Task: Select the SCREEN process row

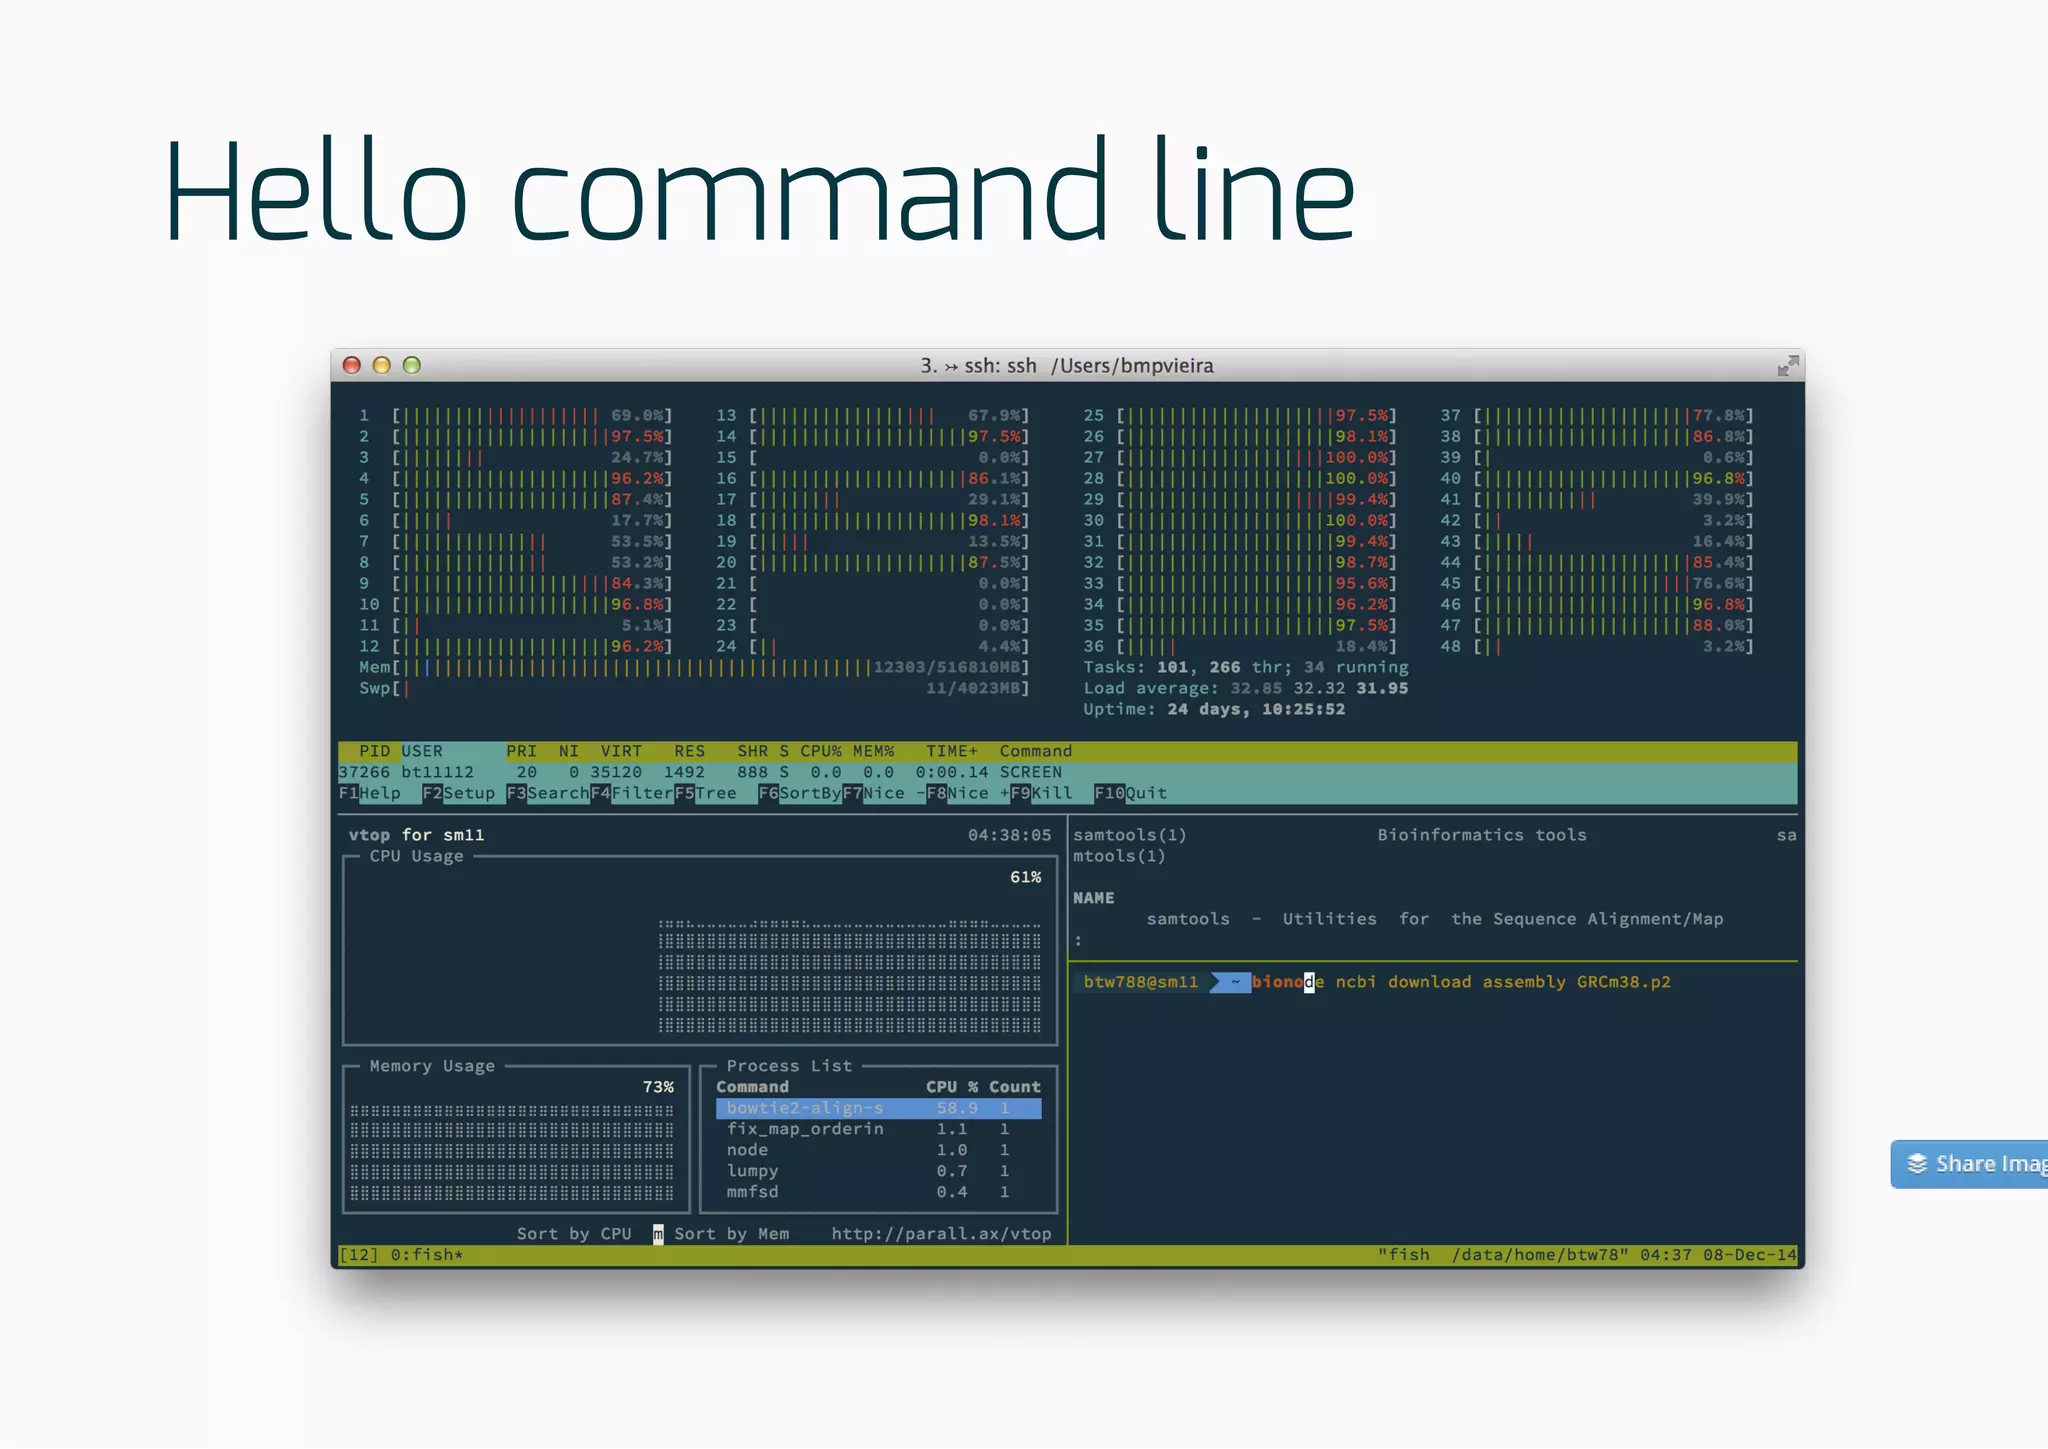Action: [x=1067, y=772]
